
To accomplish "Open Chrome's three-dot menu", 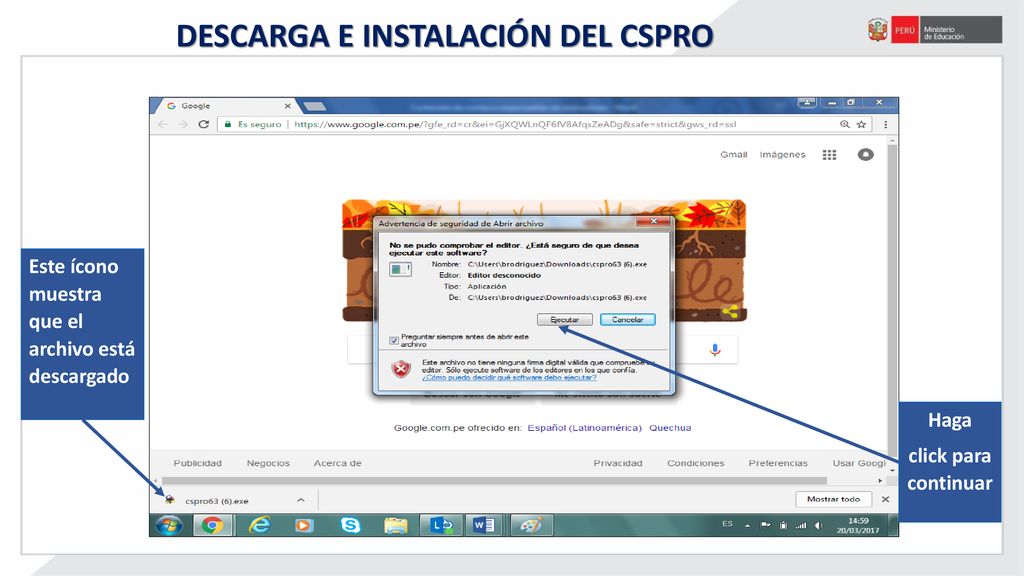I will [886, 124].
